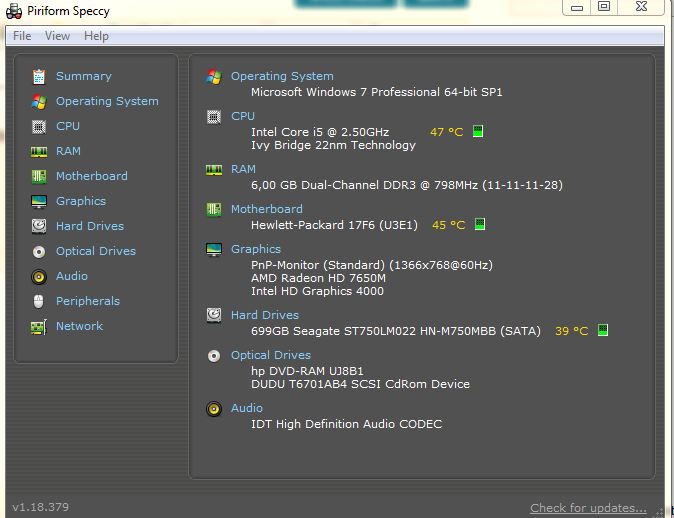Click the version number v1.18.379
The height and width of the screenshot is (518, 674).
pos(40,507)
